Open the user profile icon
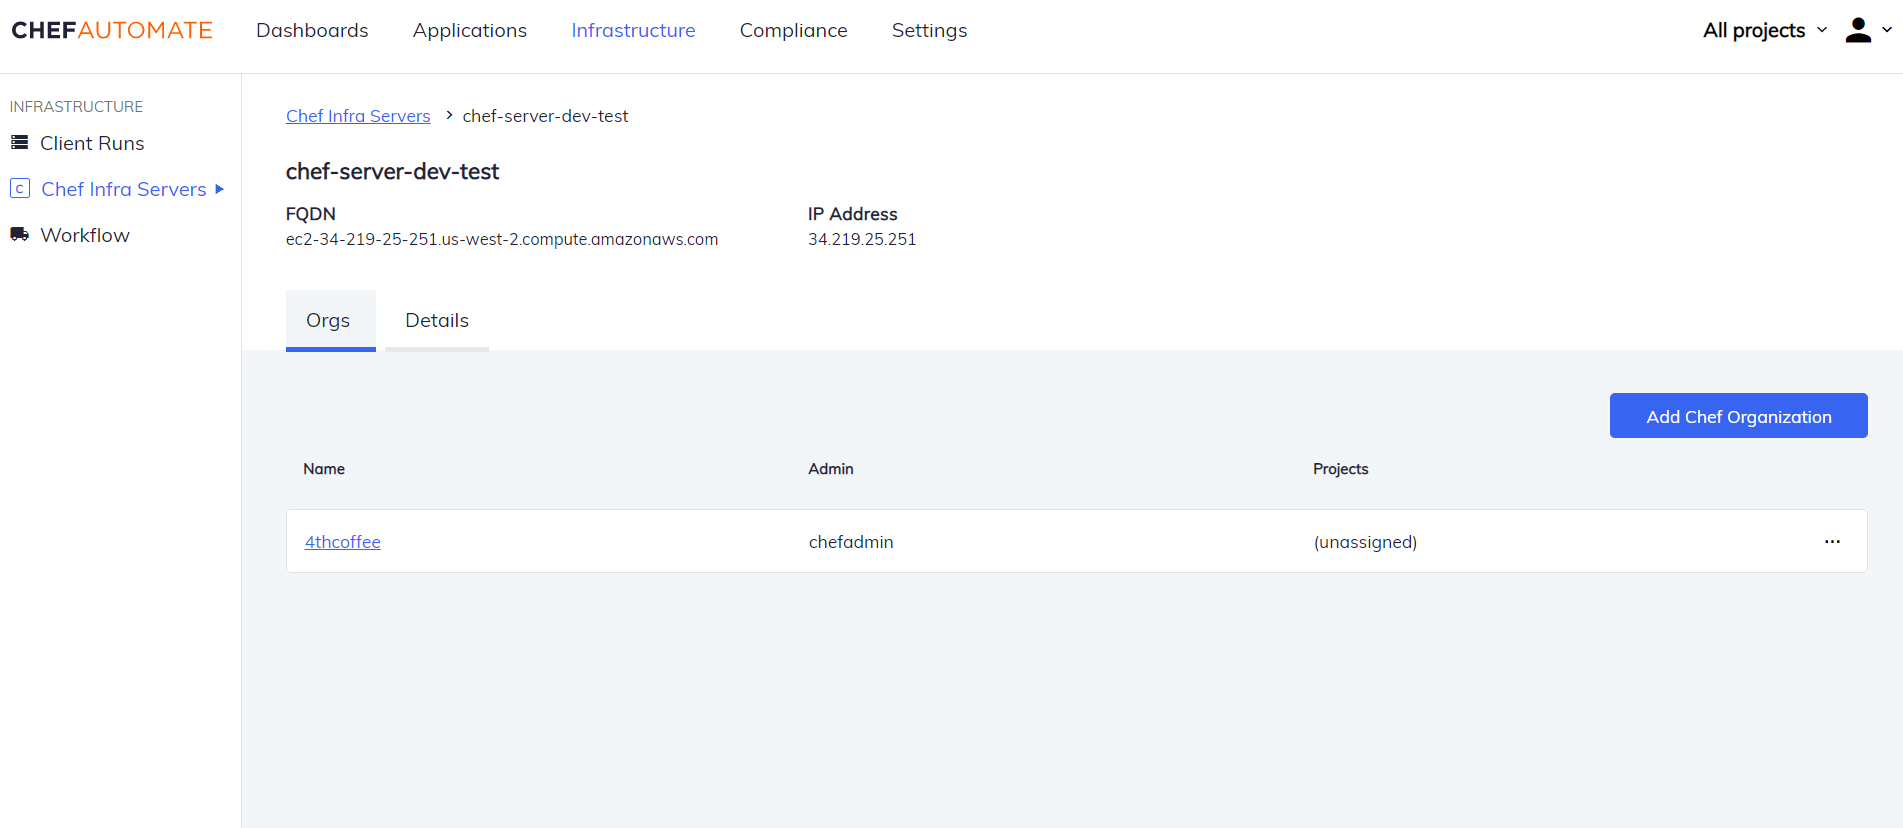 [1857, 30]
